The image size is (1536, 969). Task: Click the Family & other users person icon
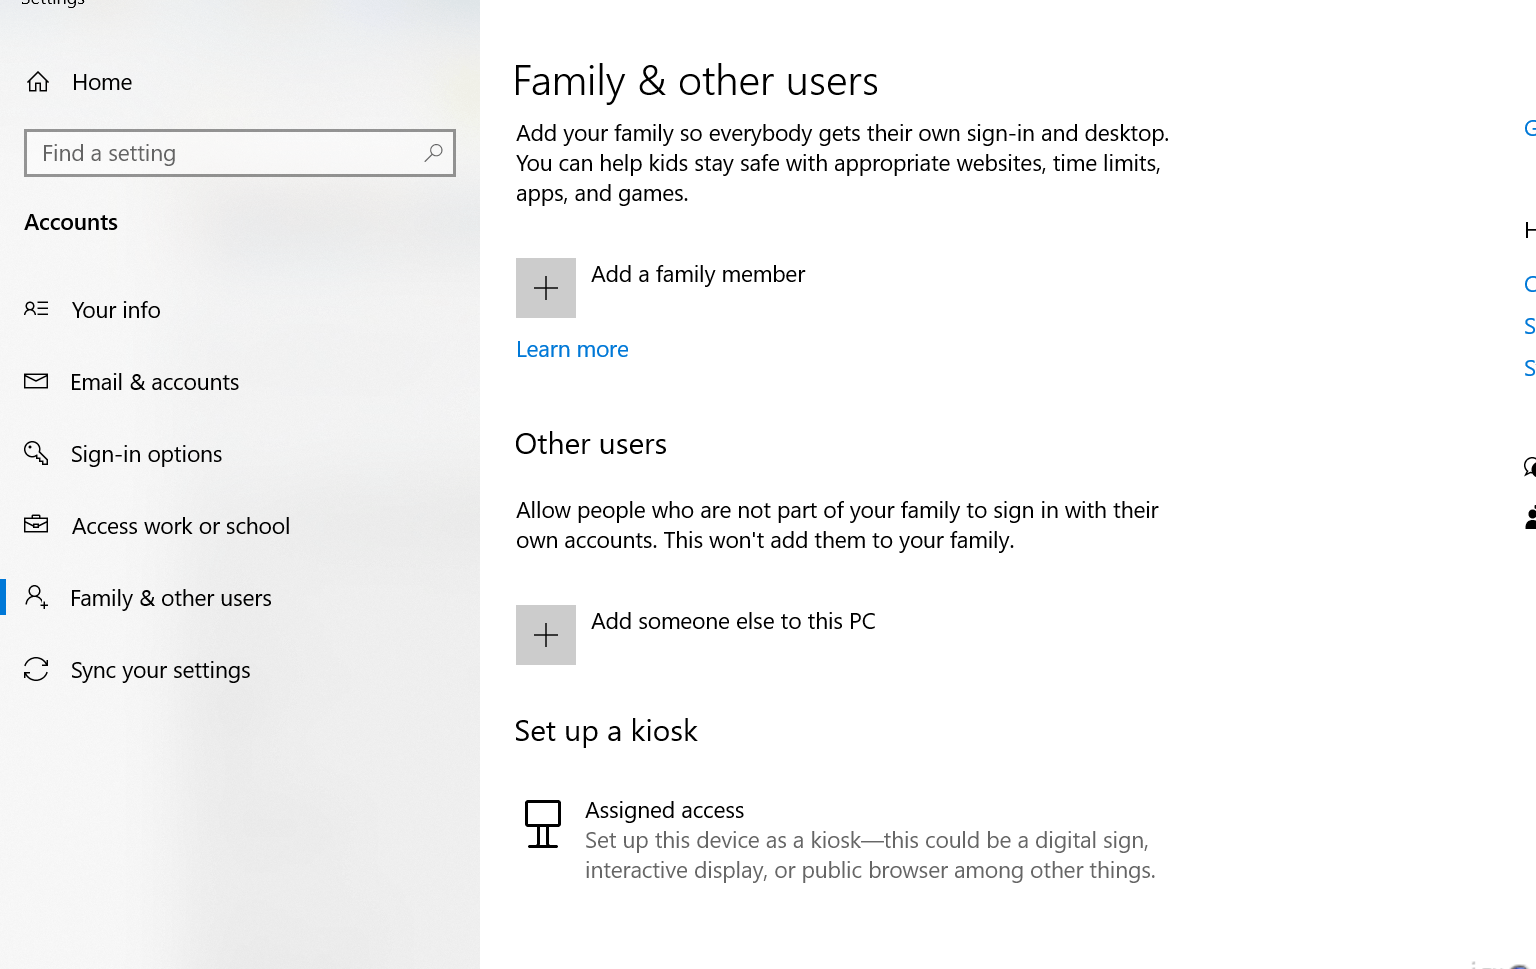(37, 597)
